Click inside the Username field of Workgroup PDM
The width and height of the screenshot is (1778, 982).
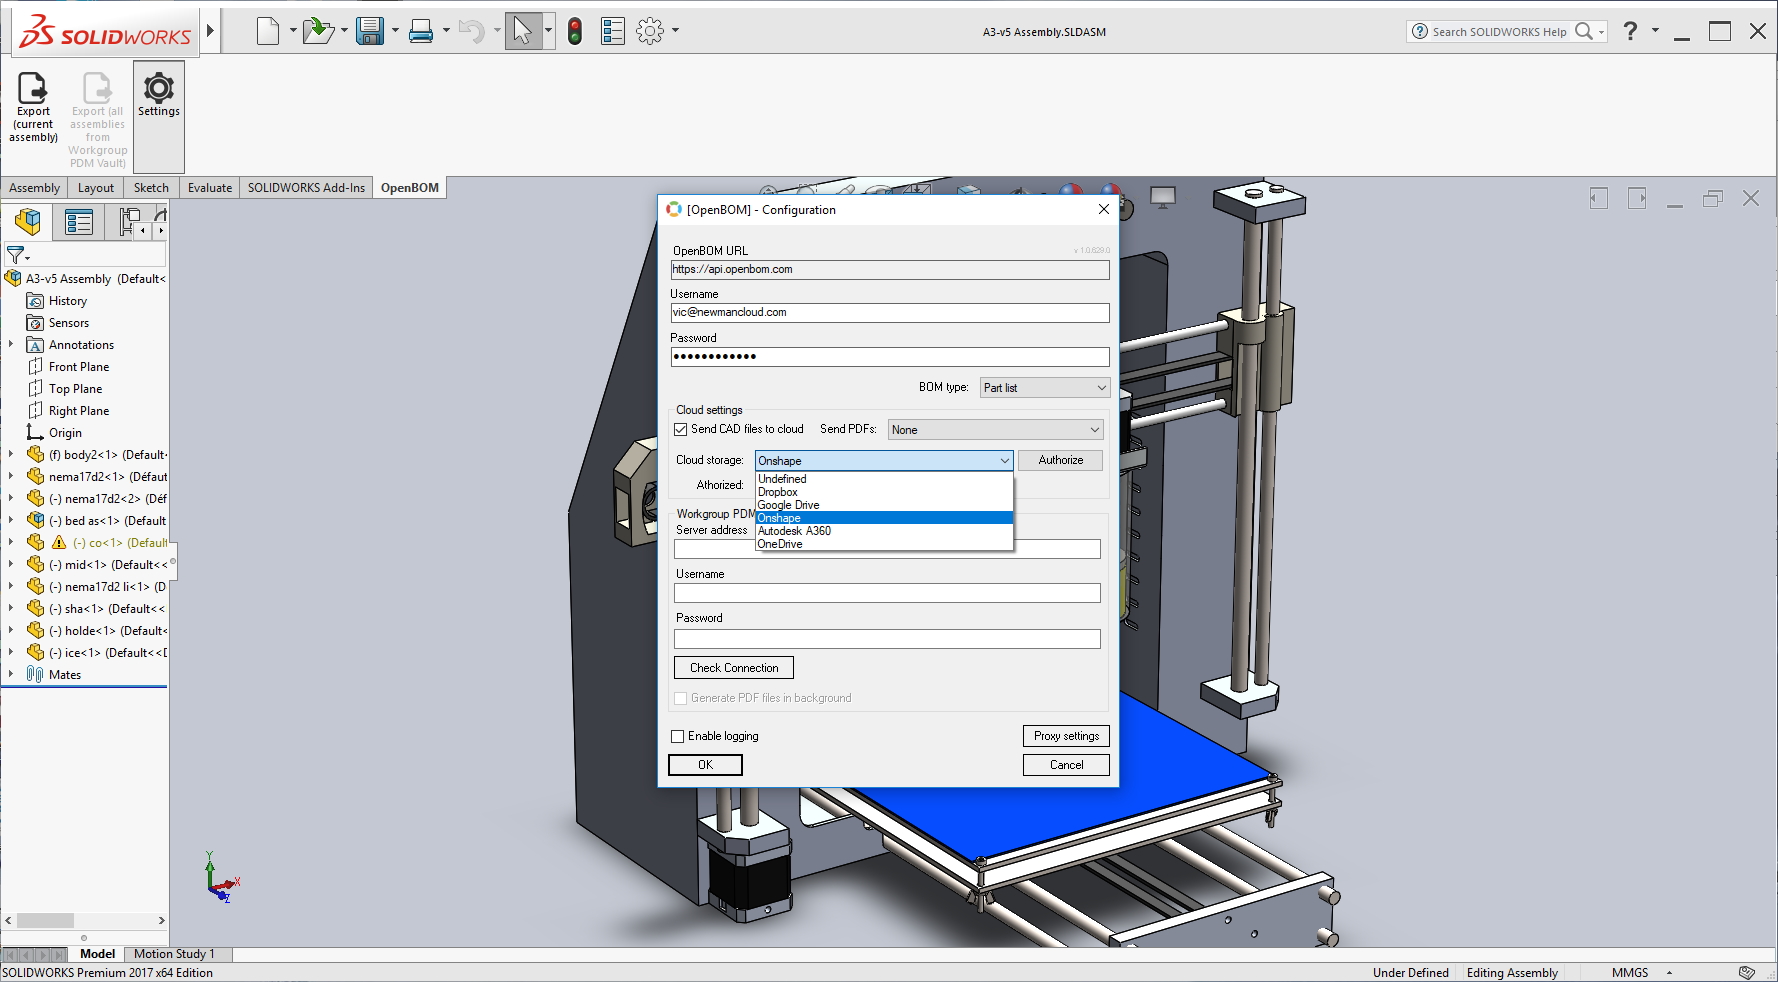886,592
